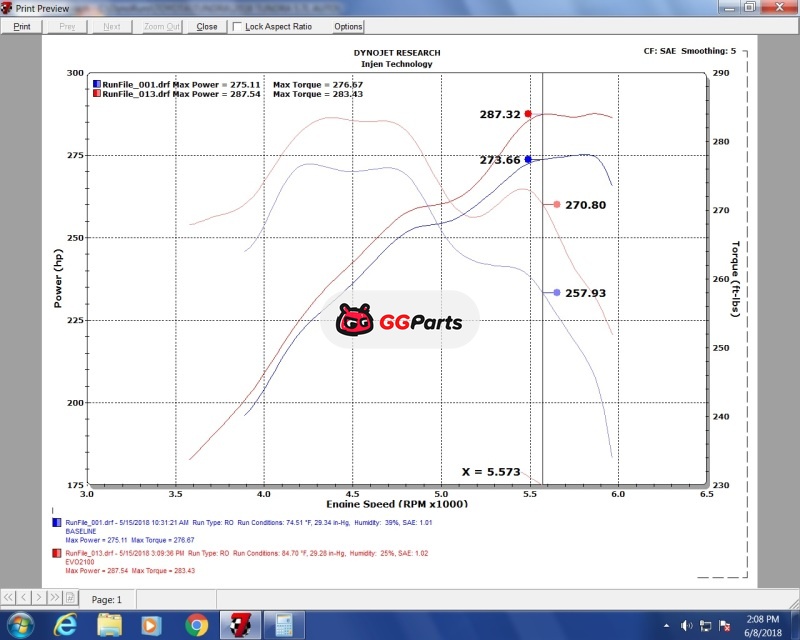Click the Zoom Out toolbar button
This screenshot has height=640, width=800.
click(160, 27)
